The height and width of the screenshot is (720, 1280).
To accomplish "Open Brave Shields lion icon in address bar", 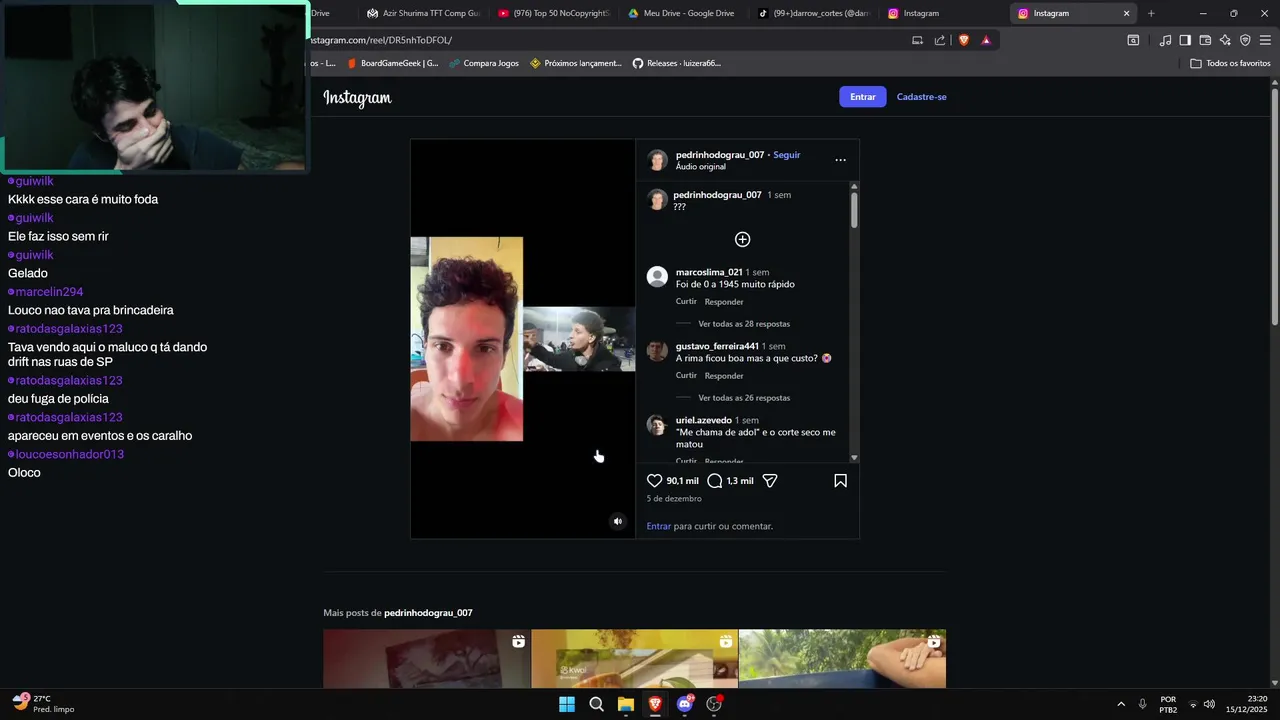I will (963, 40).
